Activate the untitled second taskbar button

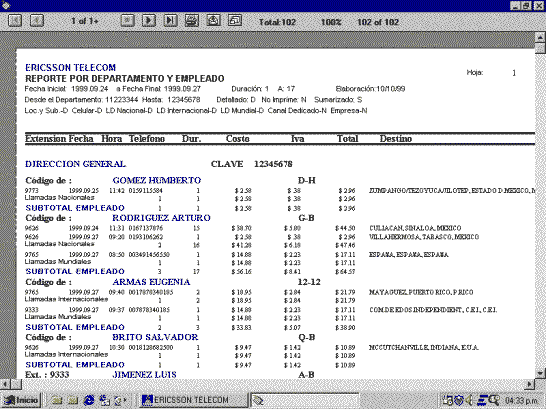coord(305,400)
